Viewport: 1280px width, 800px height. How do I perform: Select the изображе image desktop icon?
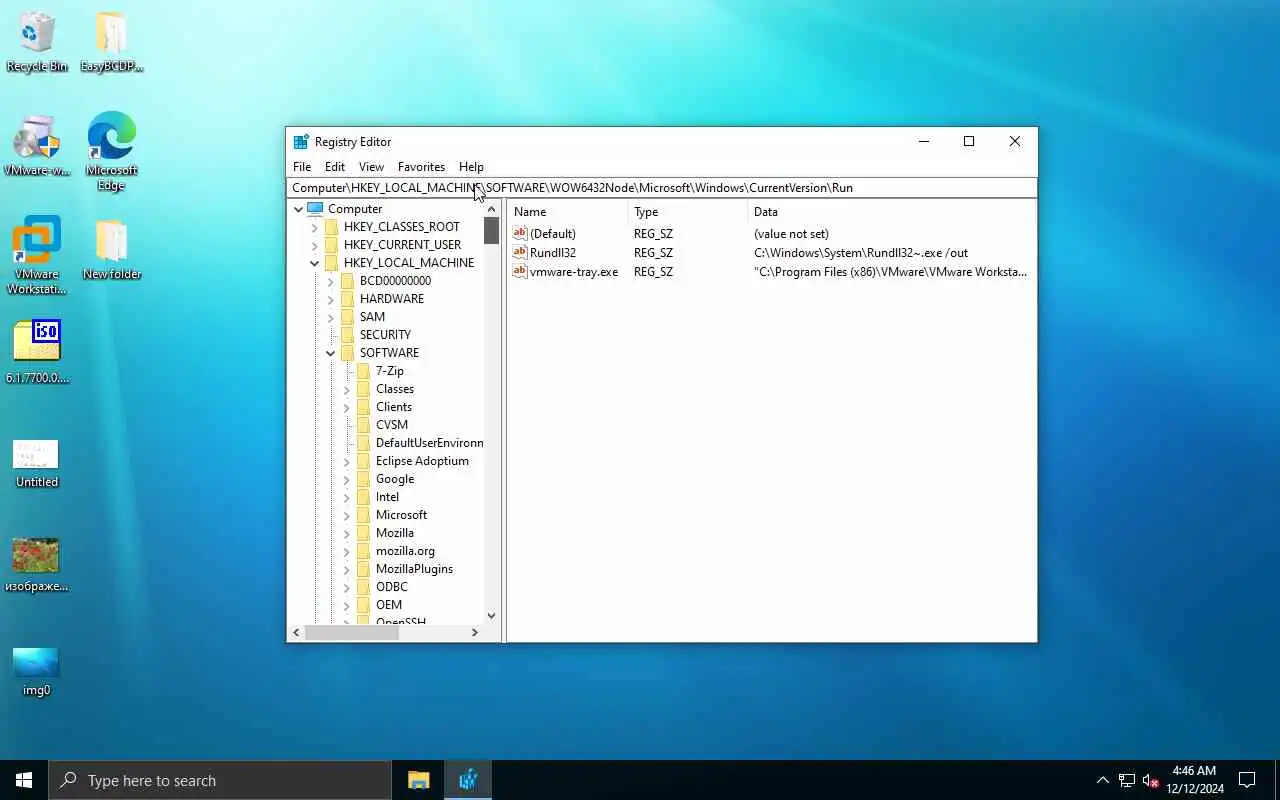37,565
